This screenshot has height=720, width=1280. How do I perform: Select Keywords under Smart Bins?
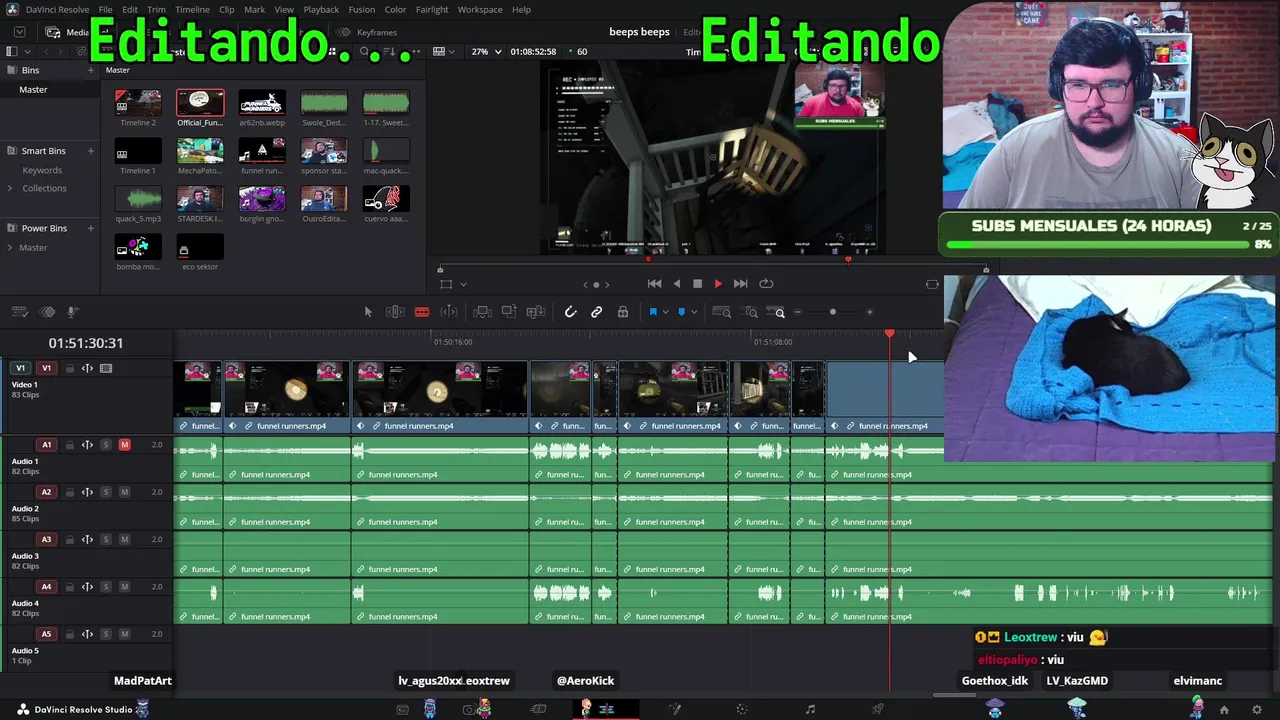click(42, 171)
